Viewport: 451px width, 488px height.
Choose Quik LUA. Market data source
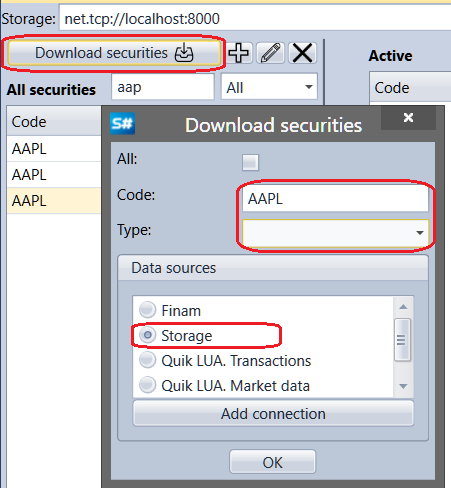pyautogui.click(x=224, y=385)
